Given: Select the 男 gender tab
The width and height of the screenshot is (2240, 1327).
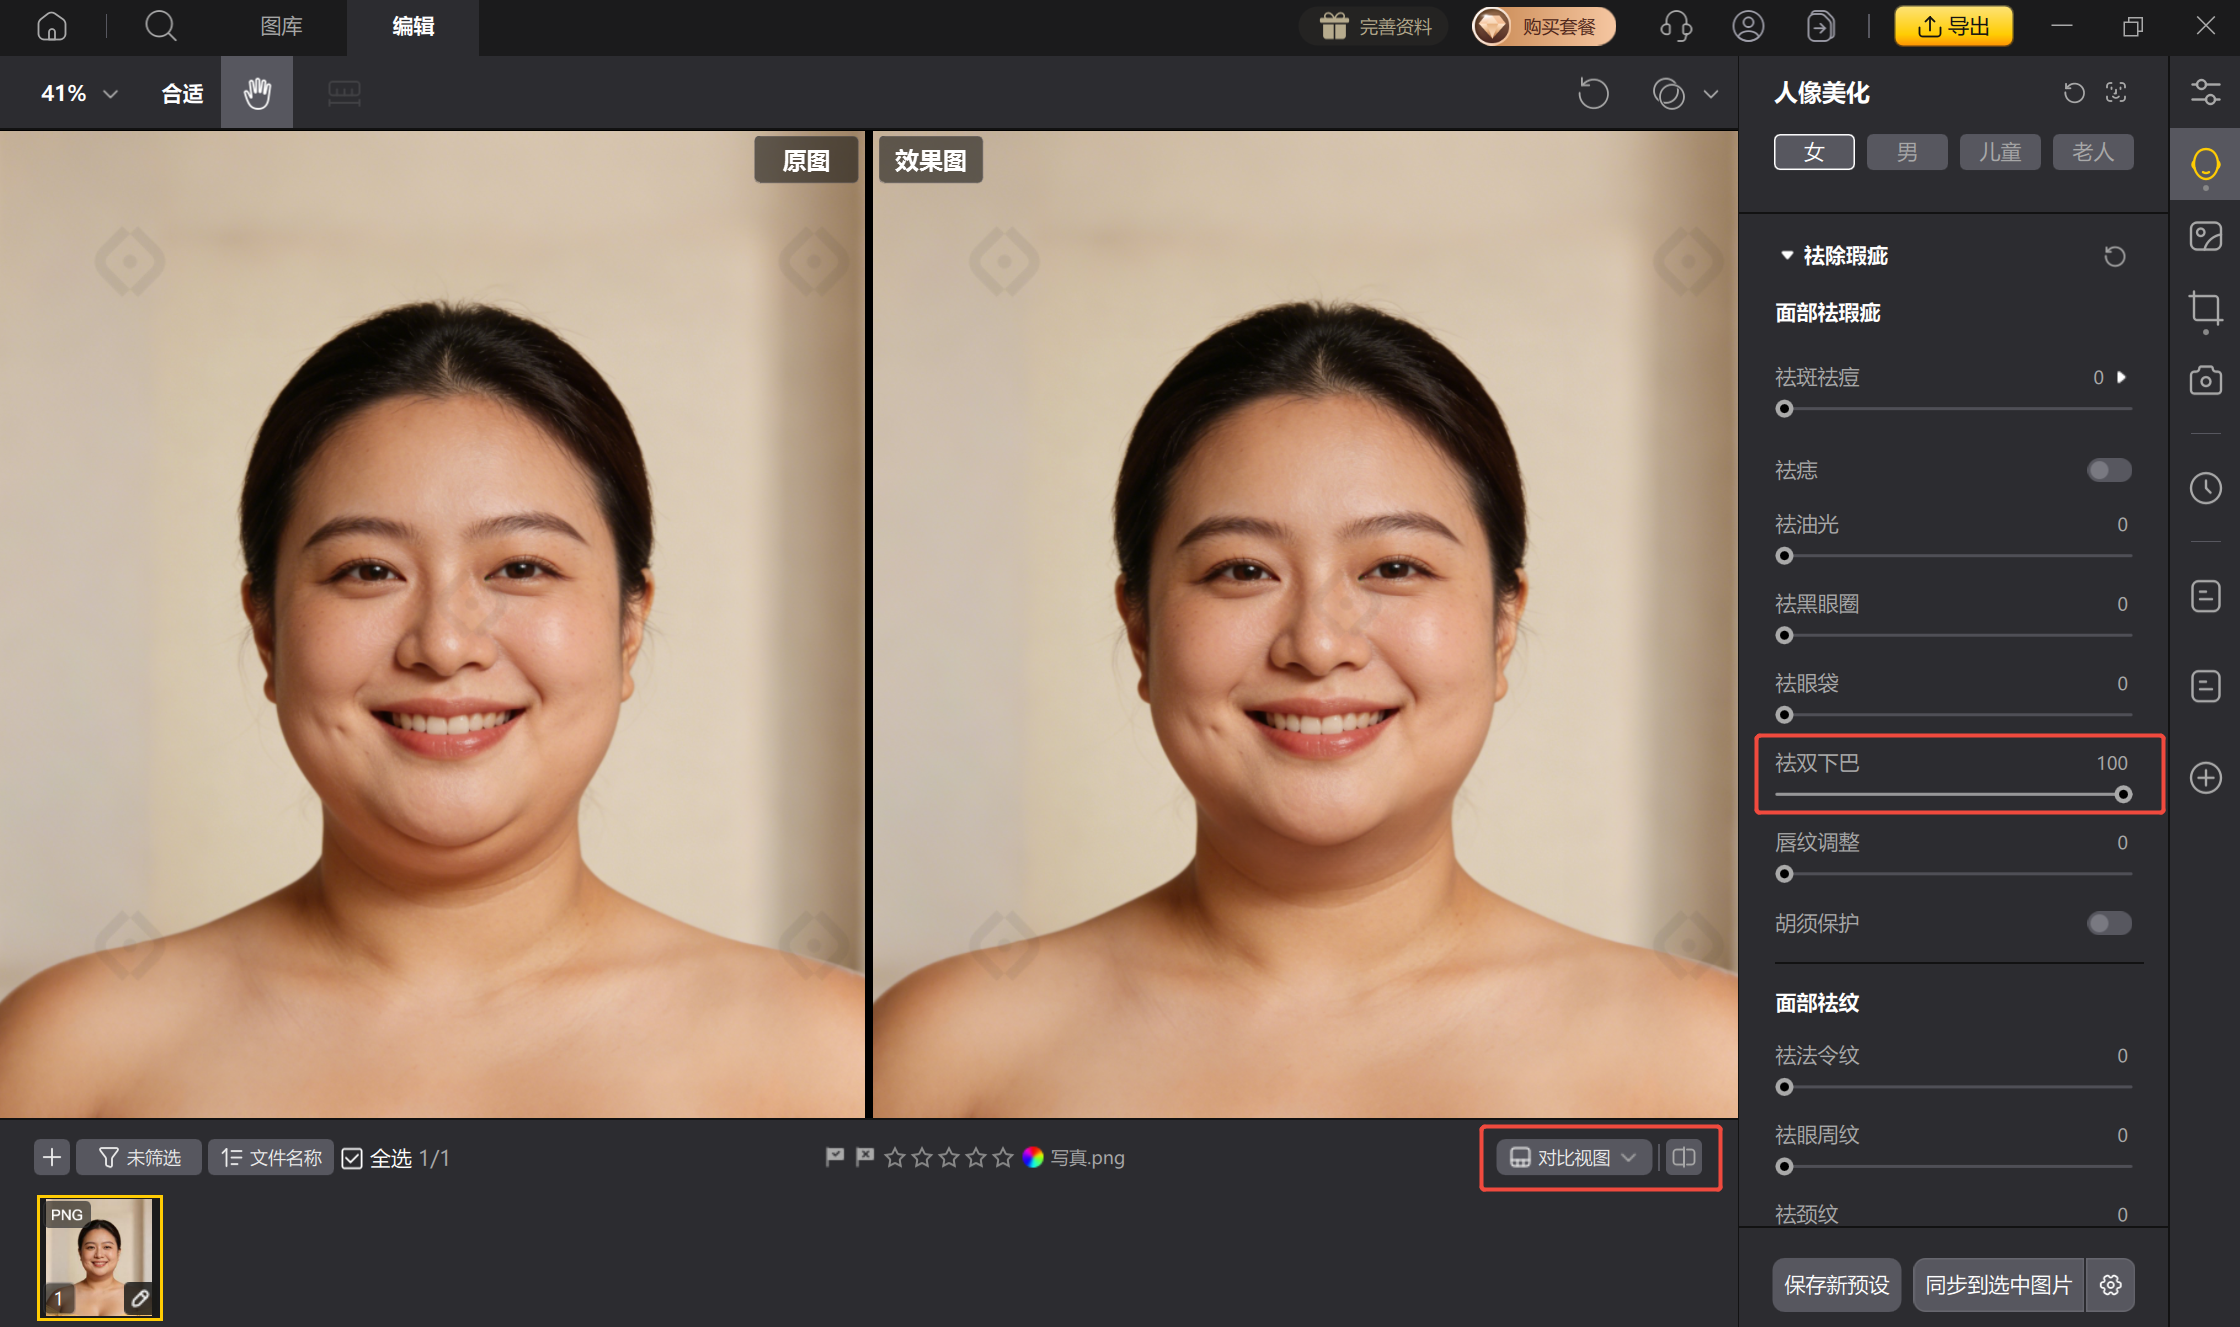Looking at the screenshot, I should pyautogui.click(x=1906, y=152).
